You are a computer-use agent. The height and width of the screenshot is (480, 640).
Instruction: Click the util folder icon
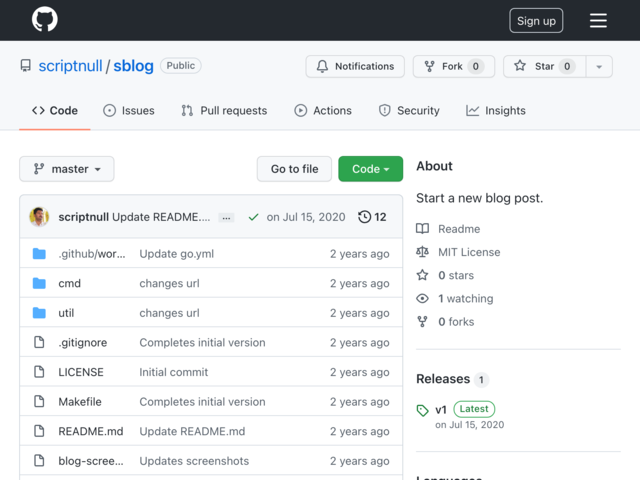coord(39,313)
